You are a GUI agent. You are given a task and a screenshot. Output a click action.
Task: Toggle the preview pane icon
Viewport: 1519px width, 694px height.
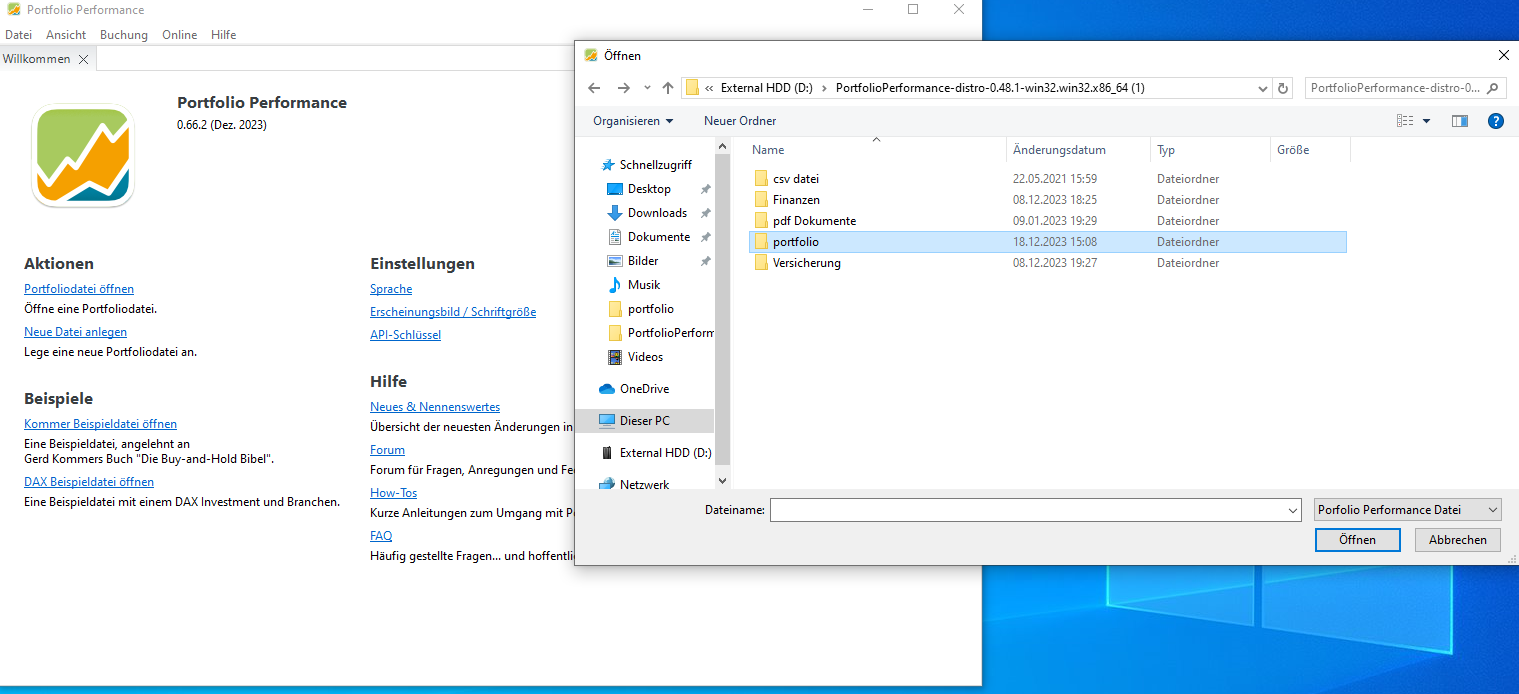tap(1460, 121)
